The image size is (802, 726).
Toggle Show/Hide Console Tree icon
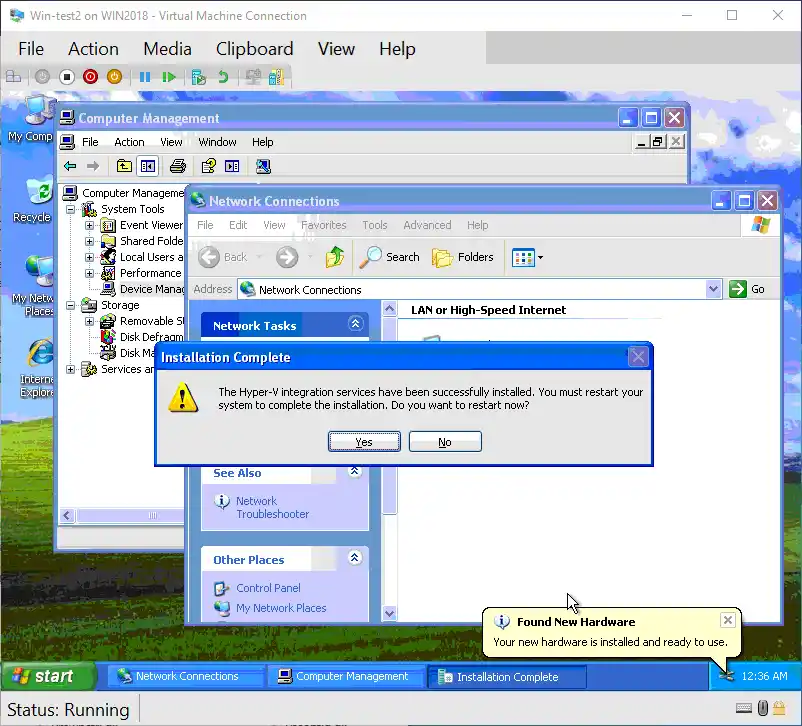(x=148, y=166)
